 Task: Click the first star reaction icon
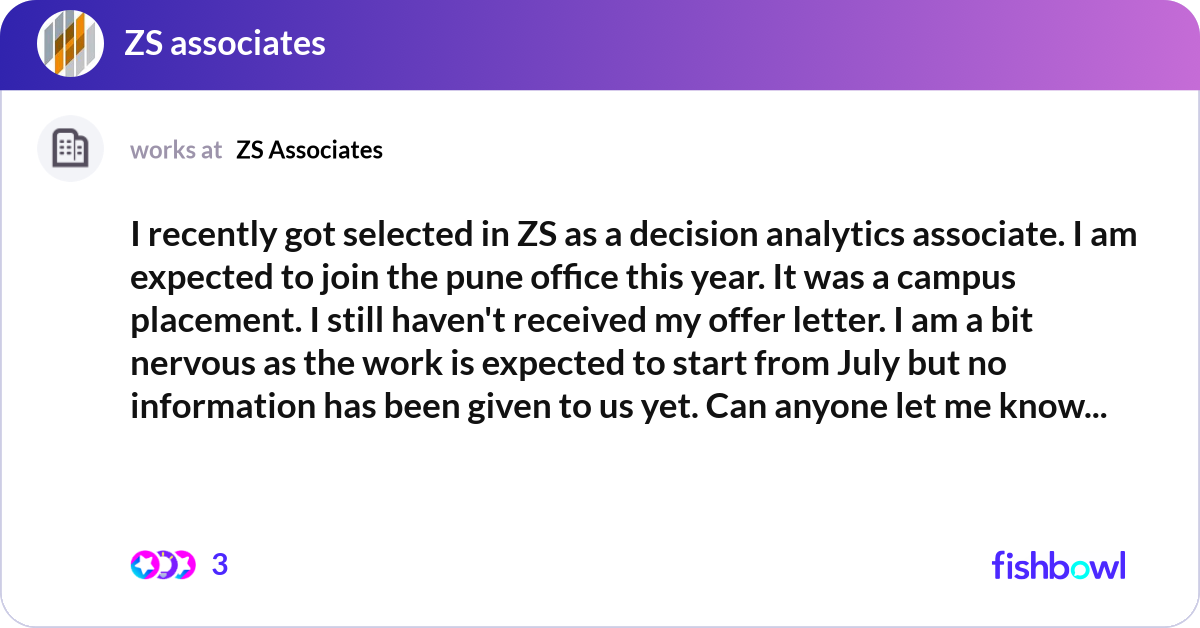tap(143, 565)
